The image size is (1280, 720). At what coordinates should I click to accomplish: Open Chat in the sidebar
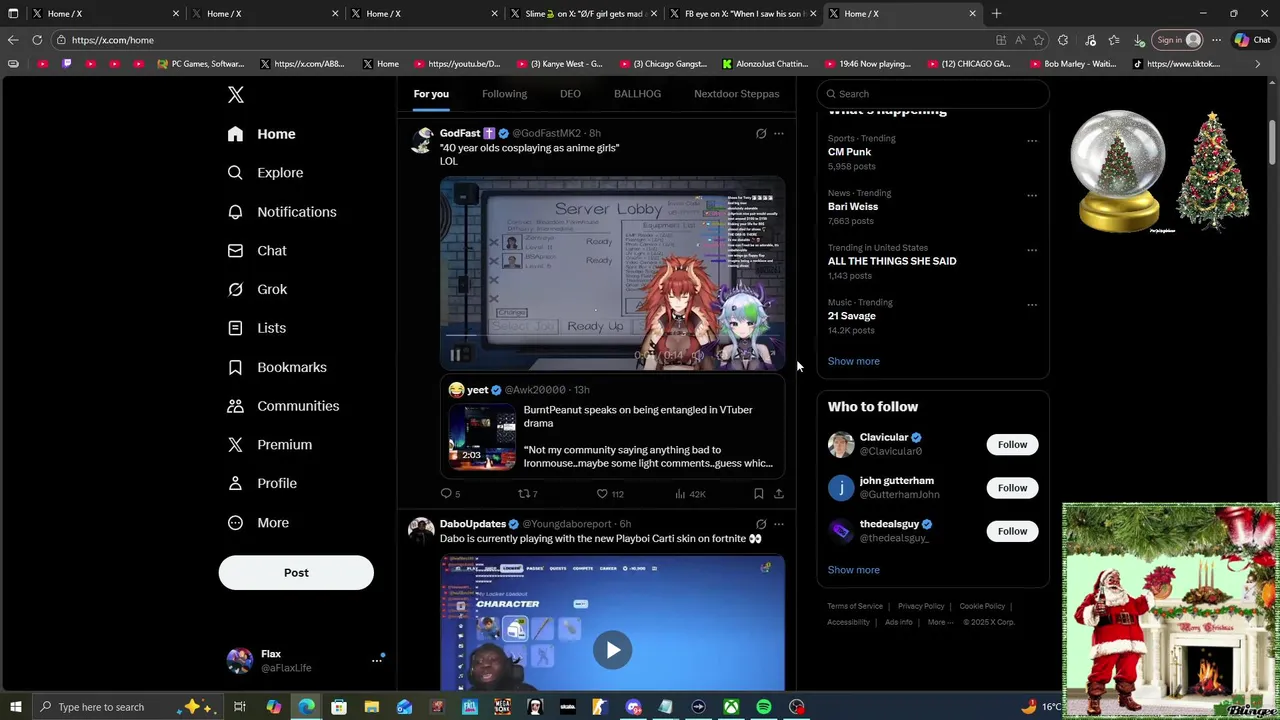(x=257, y=251)
